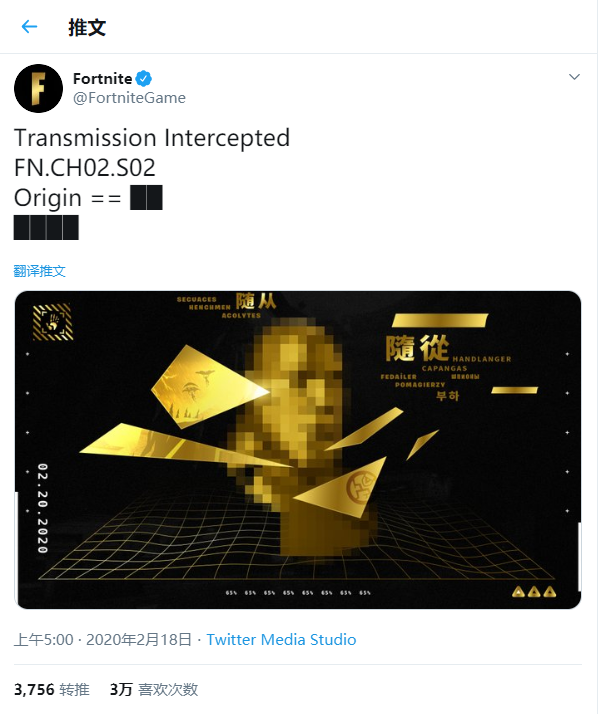Click the handprint emblem in the image corner
Screen dimensions: 598x714
pos(53,322)
